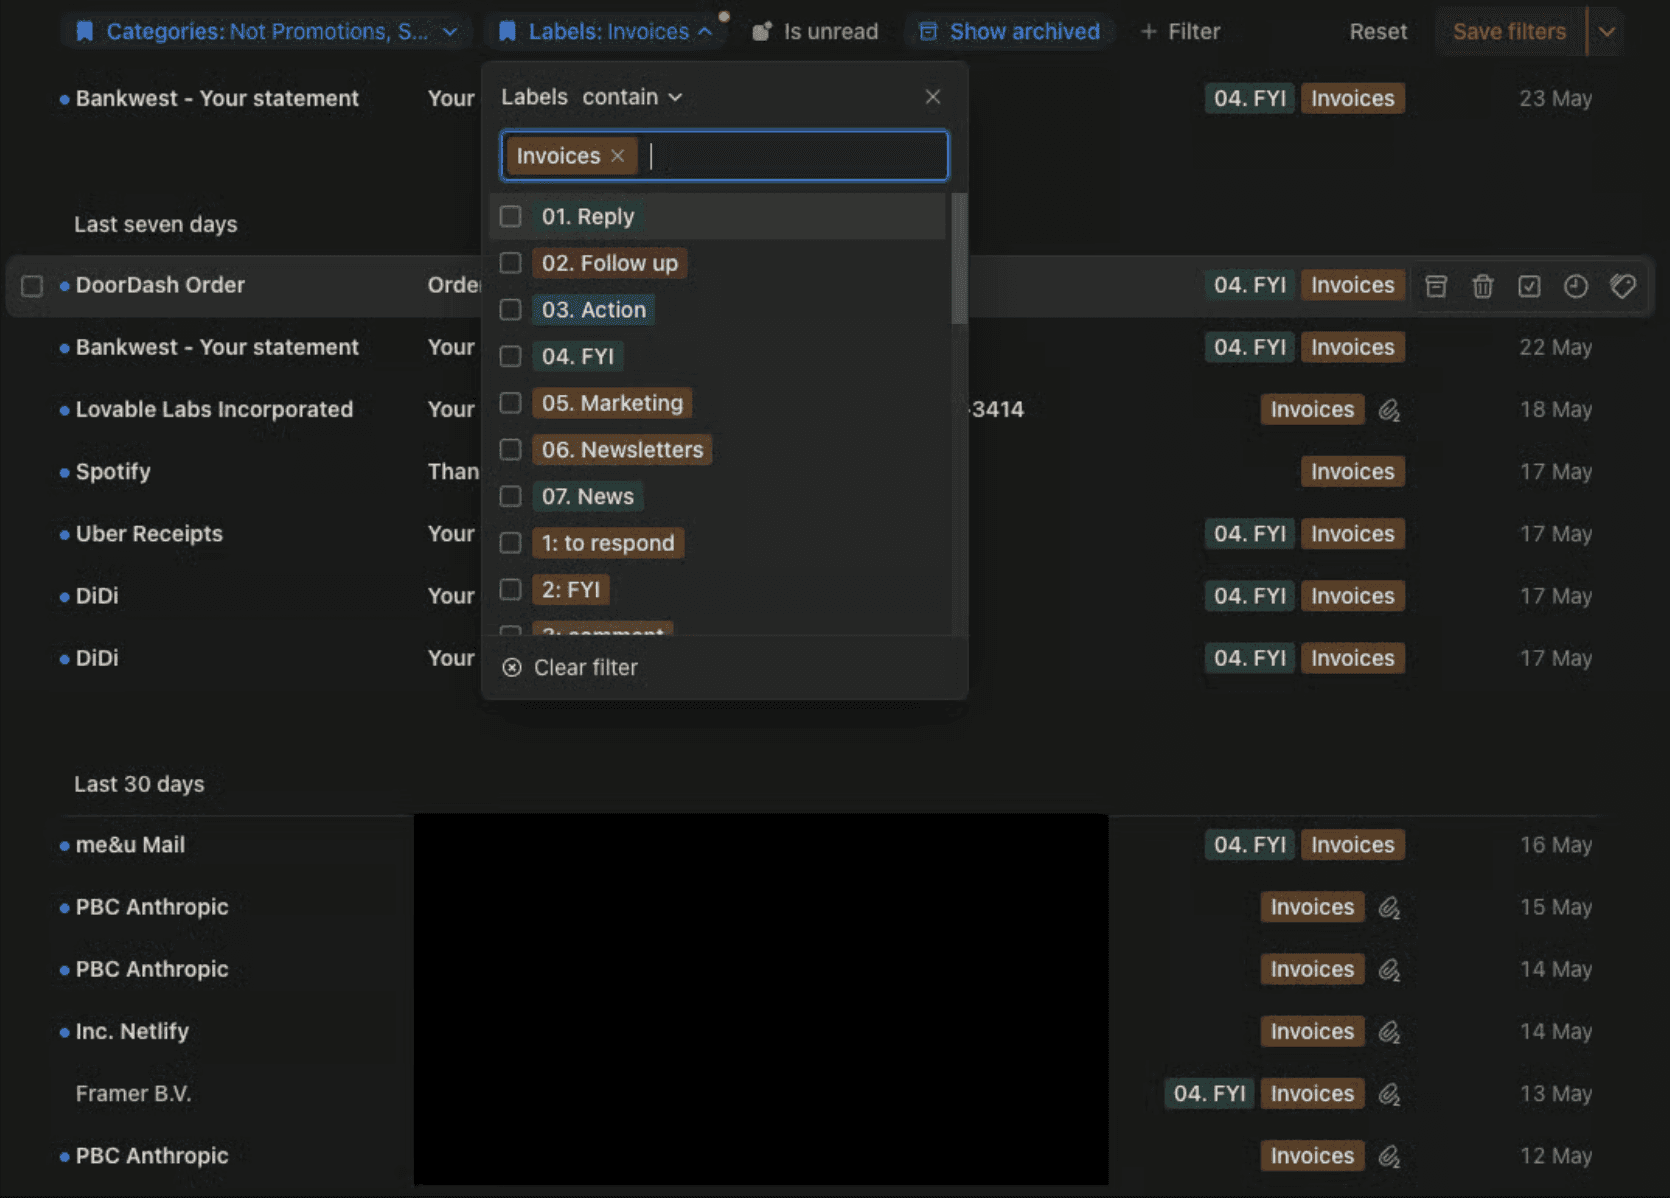Click the Clear filter button
The image size is (1670, 1198).
(570, 667)
